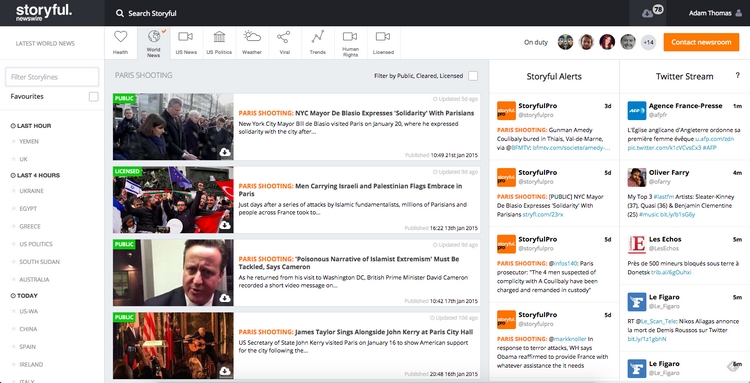Click the first on-duty avatar
750x383 pixels.
pos(565,42)
